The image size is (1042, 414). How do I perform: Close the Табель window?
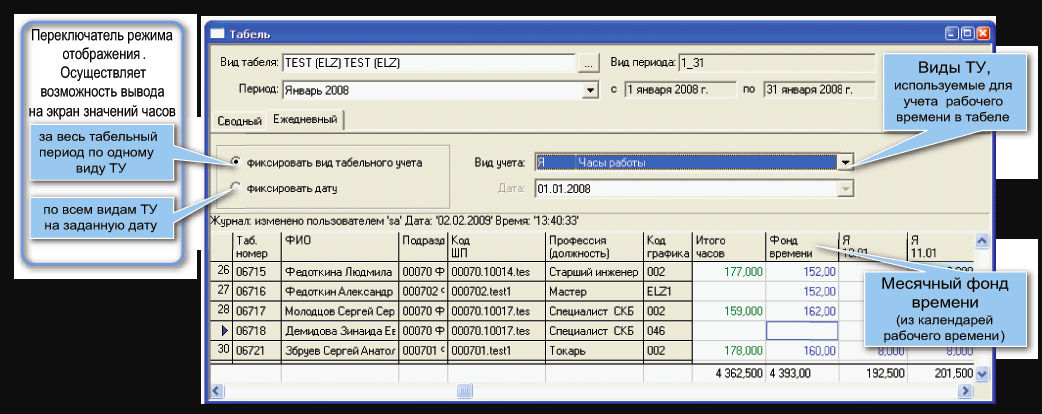pos(983,34)
